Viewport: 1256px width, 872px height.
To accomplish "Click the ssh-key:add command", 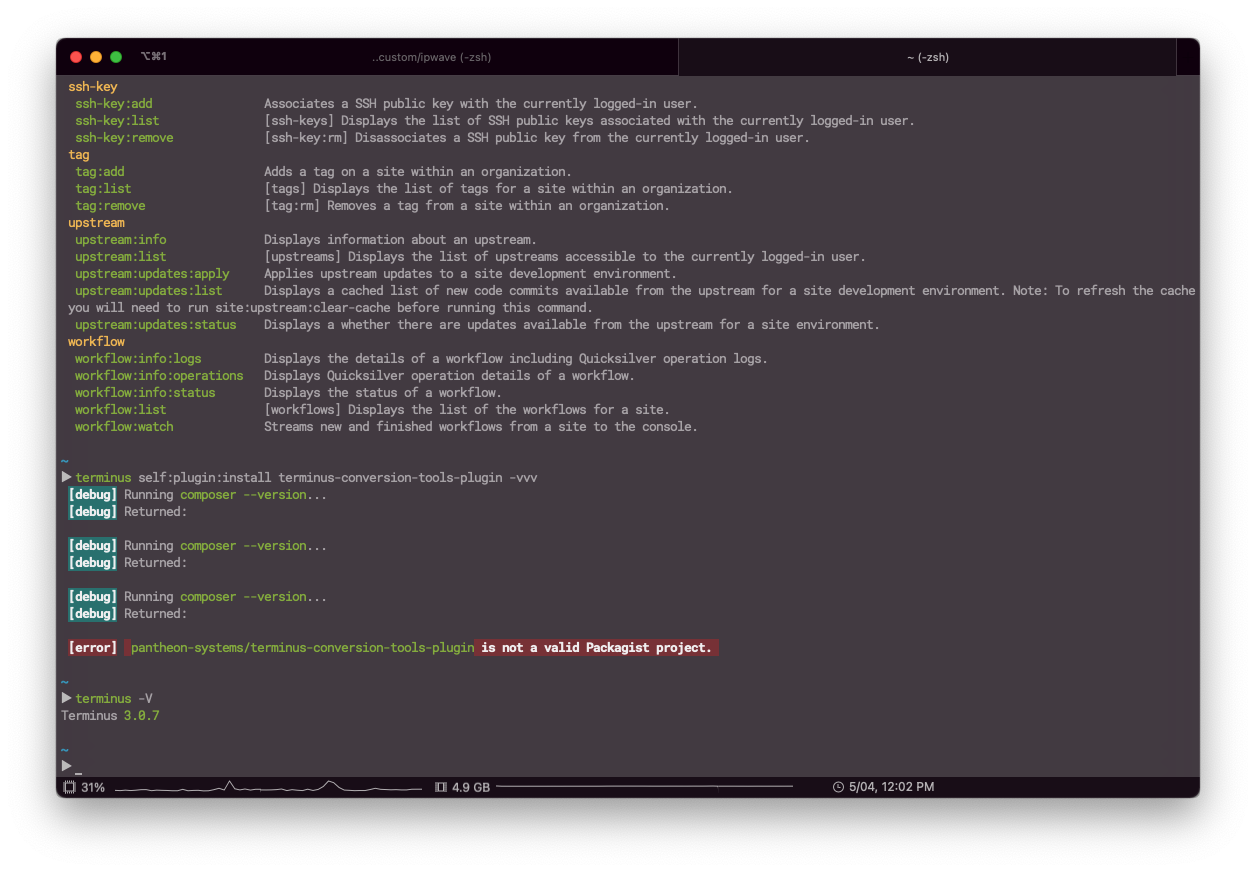I will point(114,104).
